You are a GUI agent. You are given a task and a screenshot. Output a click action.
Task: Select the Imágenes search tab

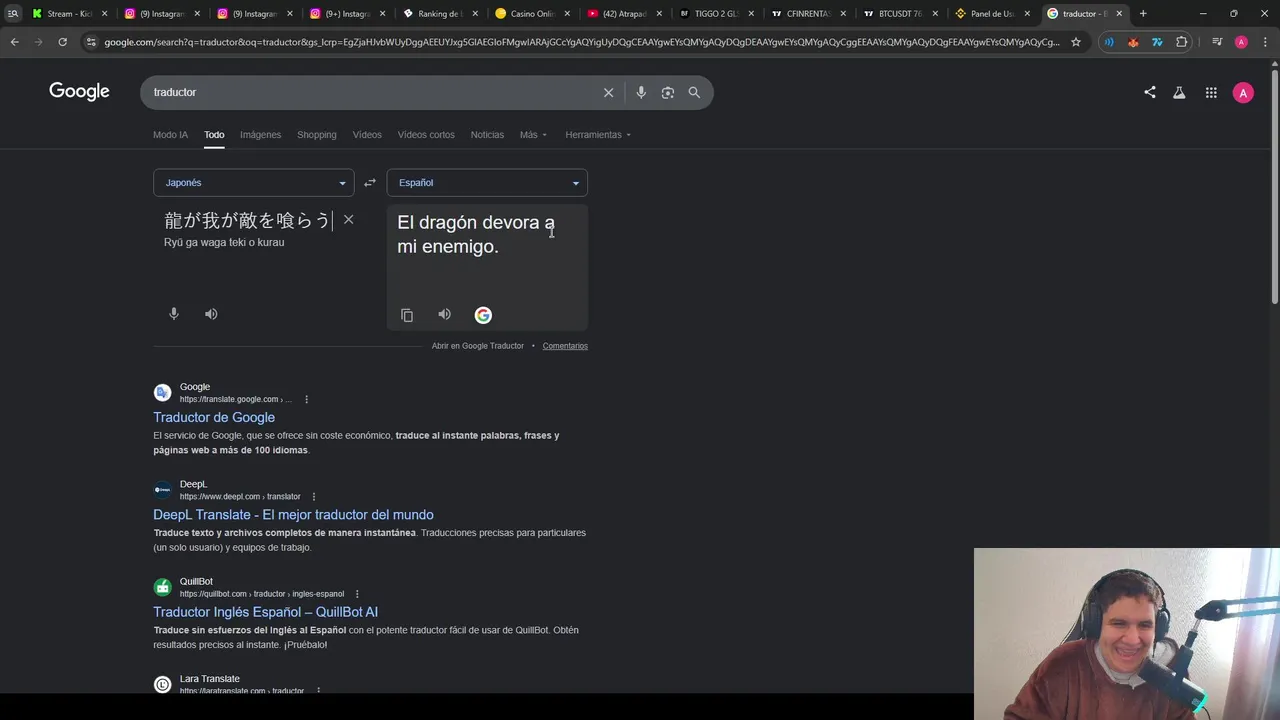(x=260, y=135)
